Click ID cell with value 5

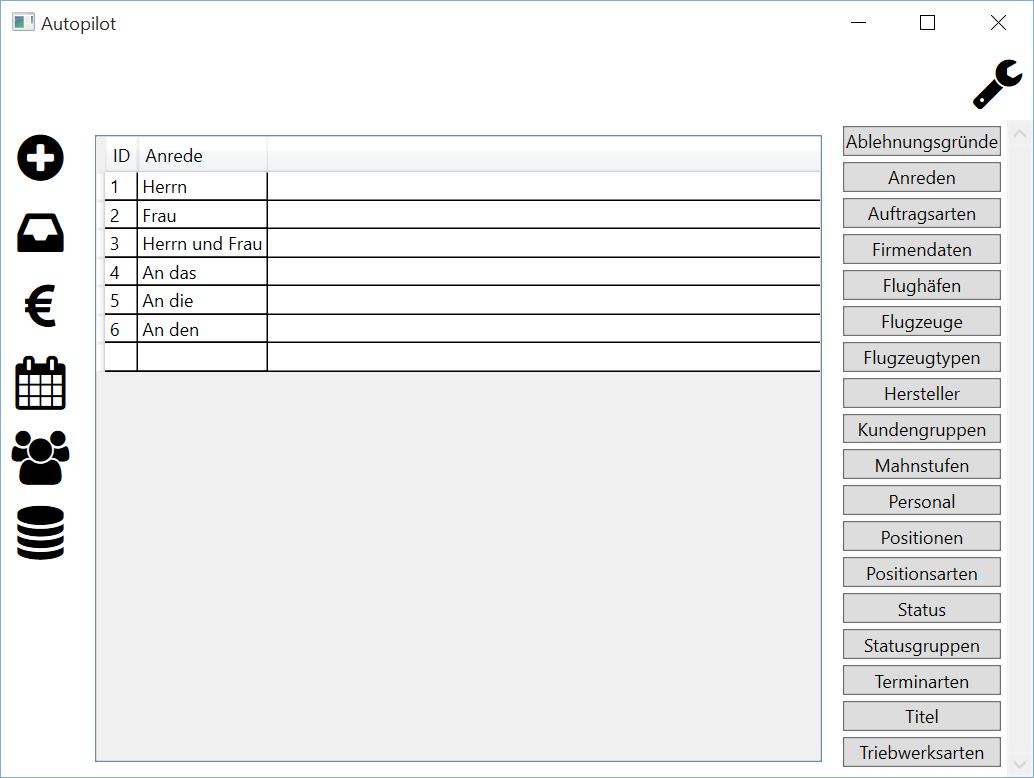pos(121,301)
